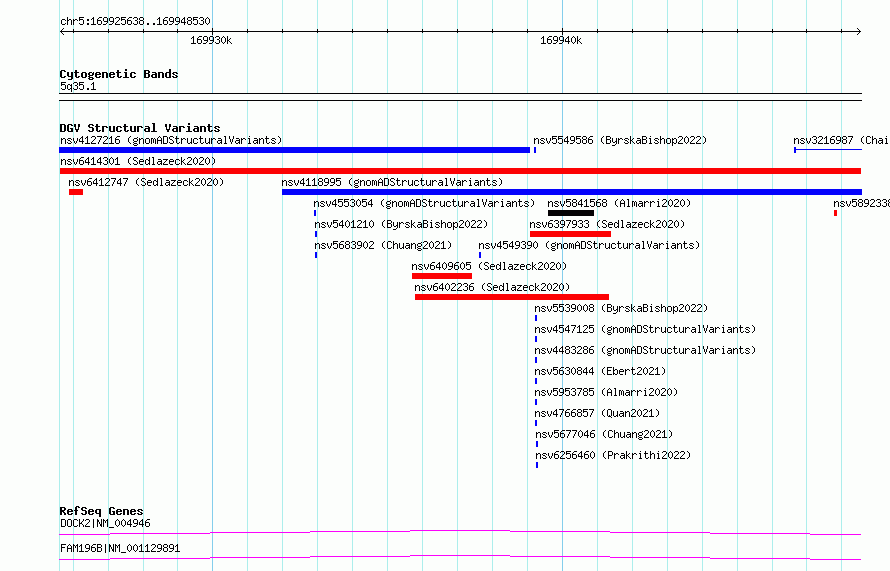Click the 5q35.1 cytogenetic band label
The width and height of the screenshot is (890, 571).
[78, 86]
